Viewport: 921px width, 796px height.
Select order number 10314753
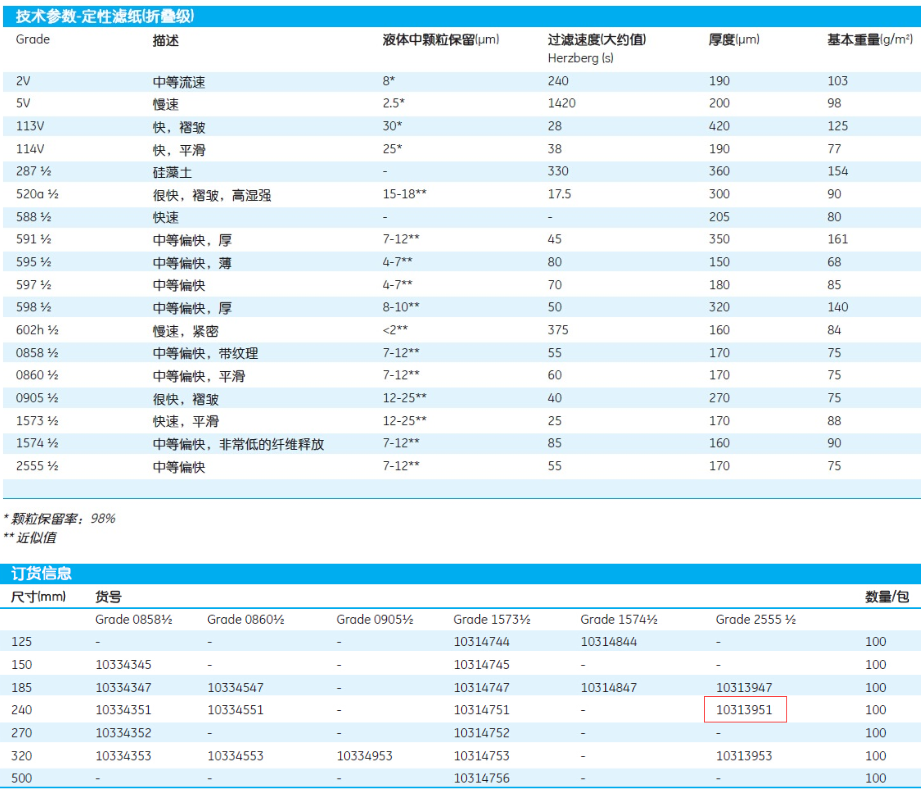[x=482, y=755]
